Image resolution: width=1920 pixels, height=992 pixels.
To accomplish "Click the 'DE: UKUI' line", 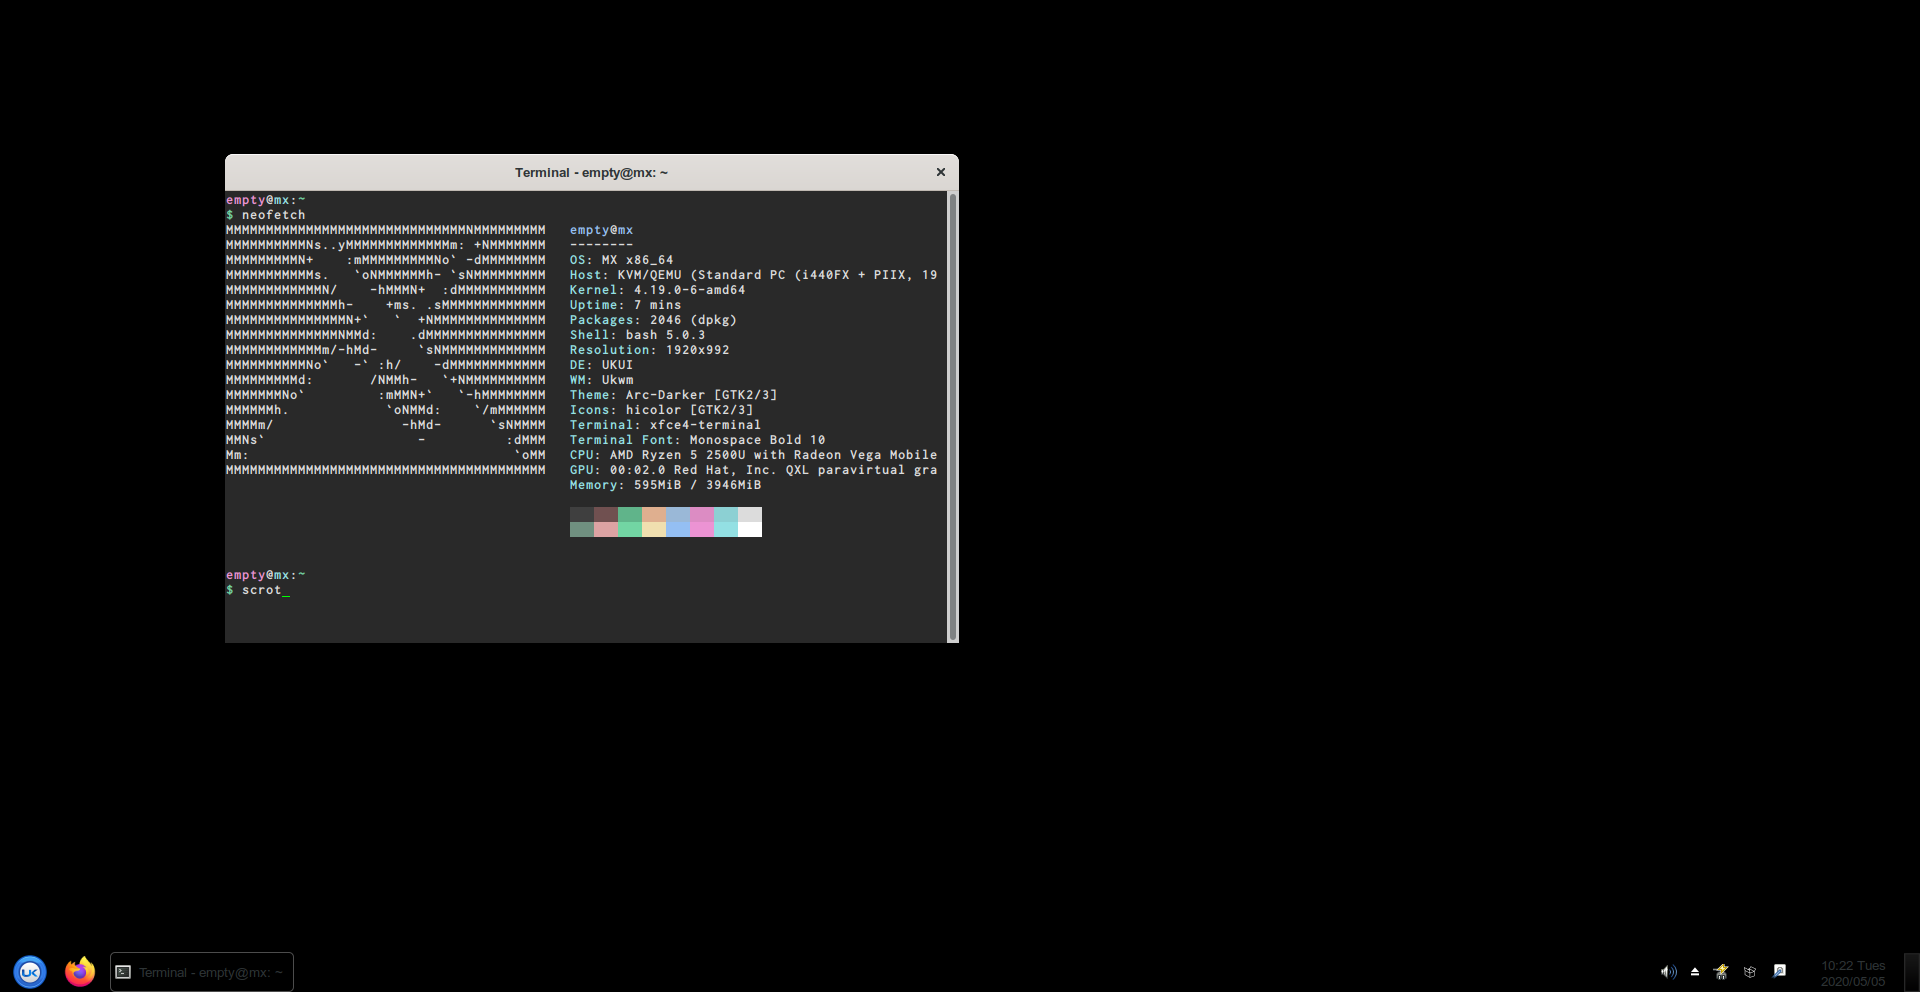I will point(602,365).
